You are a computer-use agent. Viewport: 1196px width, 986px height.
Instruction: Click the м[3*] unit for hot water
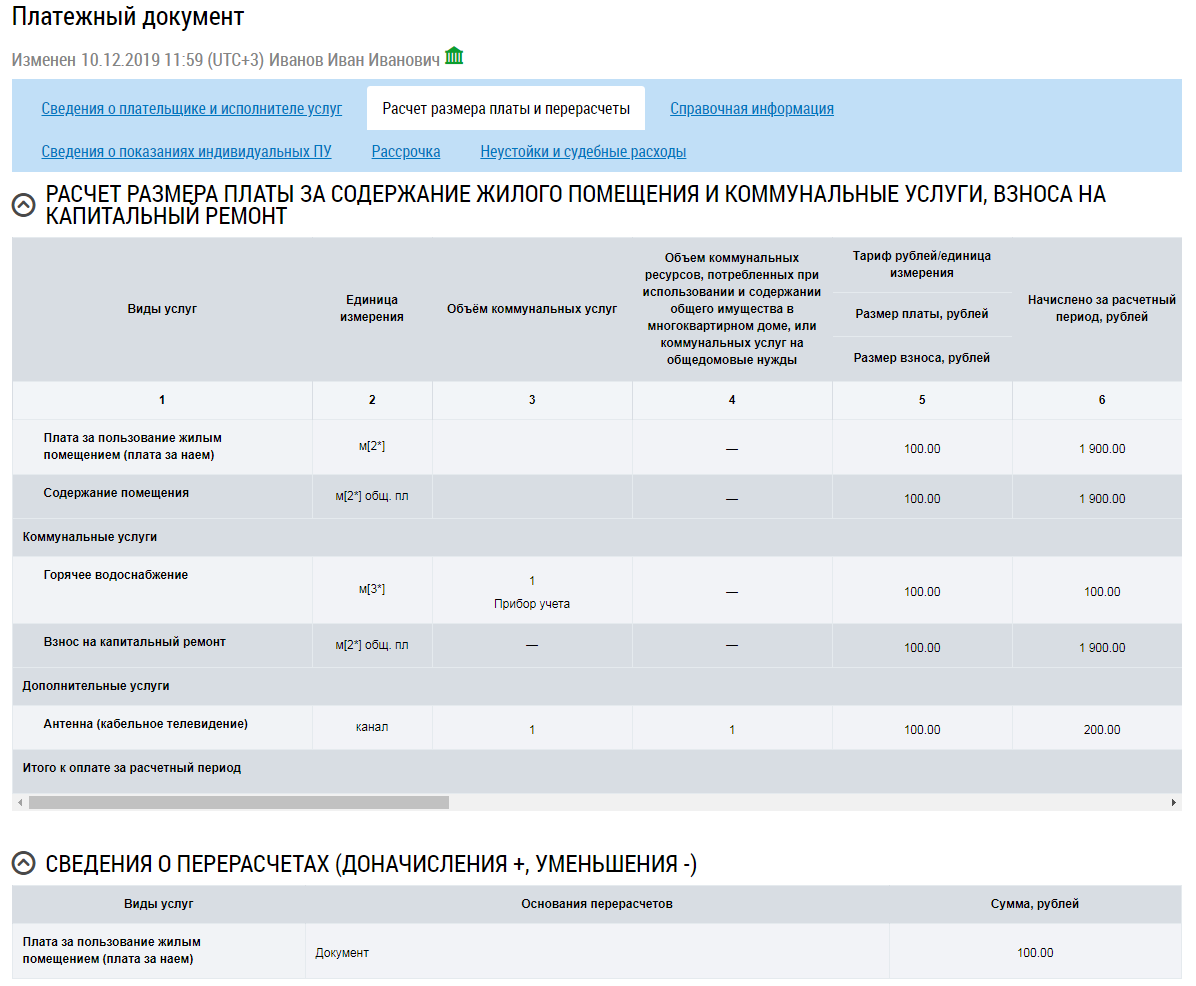coord(372,590)
